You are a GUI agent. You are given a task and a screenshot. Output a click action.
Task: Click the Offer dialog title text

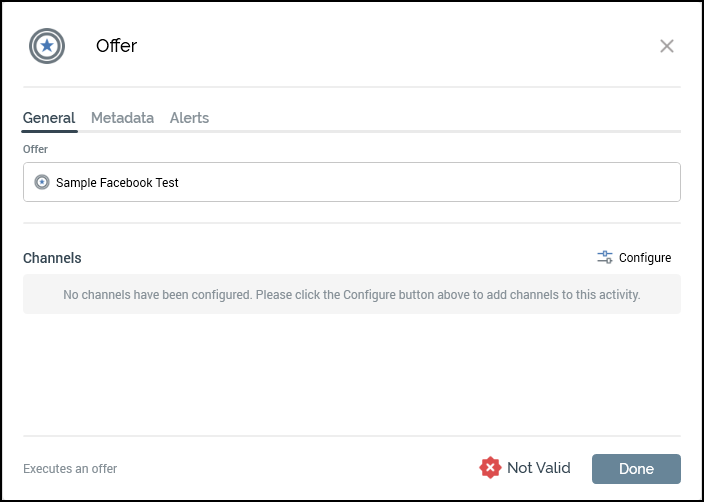coord(116,46)
